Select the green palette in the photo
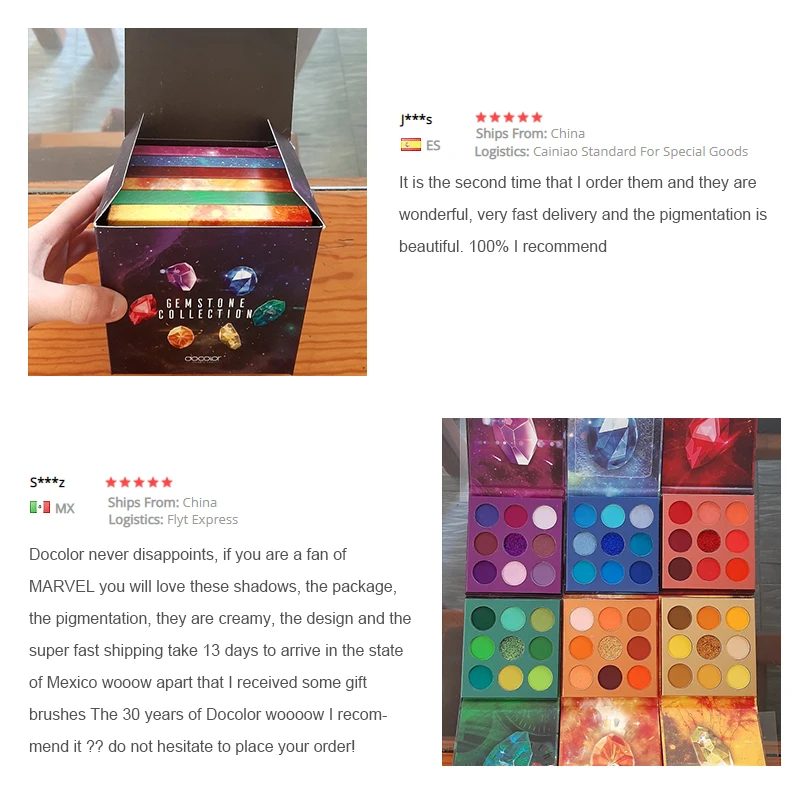The width and height of the screenshot is (800, 800). (511, 648)
